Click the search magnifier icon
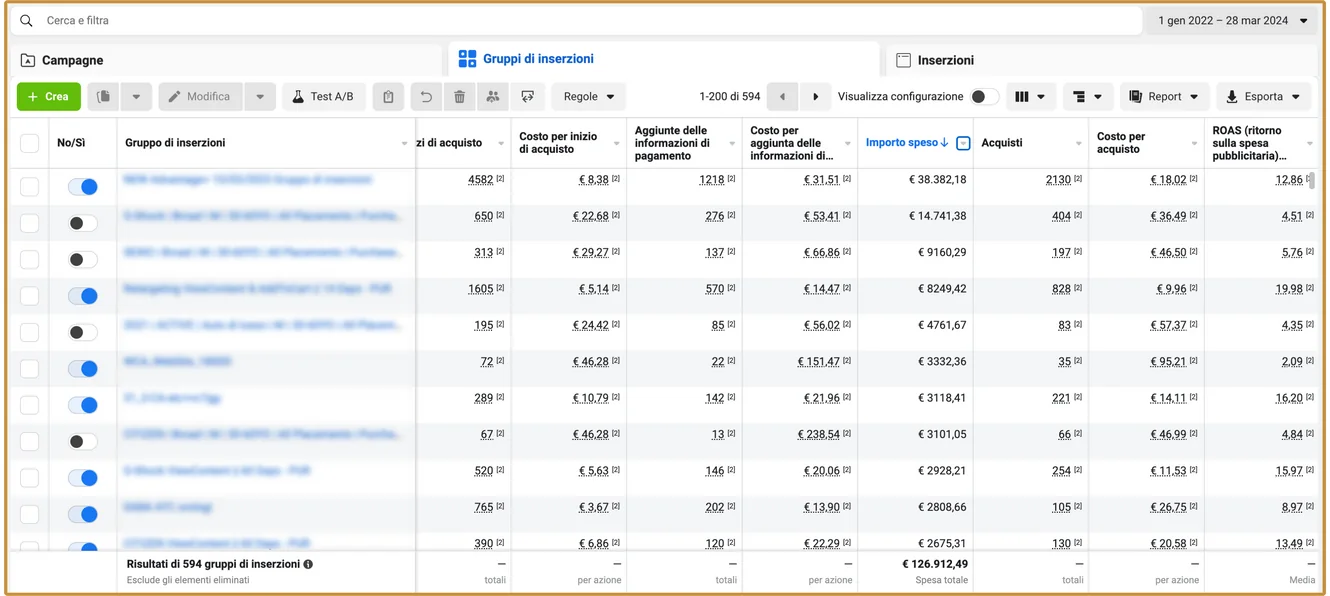The width and height of the screenshot is (1330, 596). click(x=26, y=21)
